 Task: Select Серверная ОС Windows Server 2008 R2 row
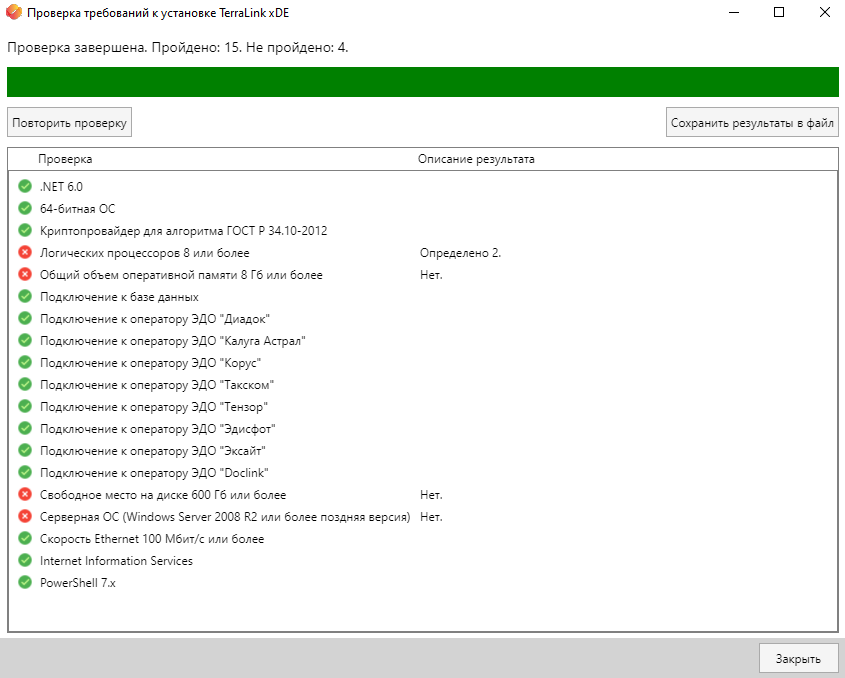[x=225, y=517]
